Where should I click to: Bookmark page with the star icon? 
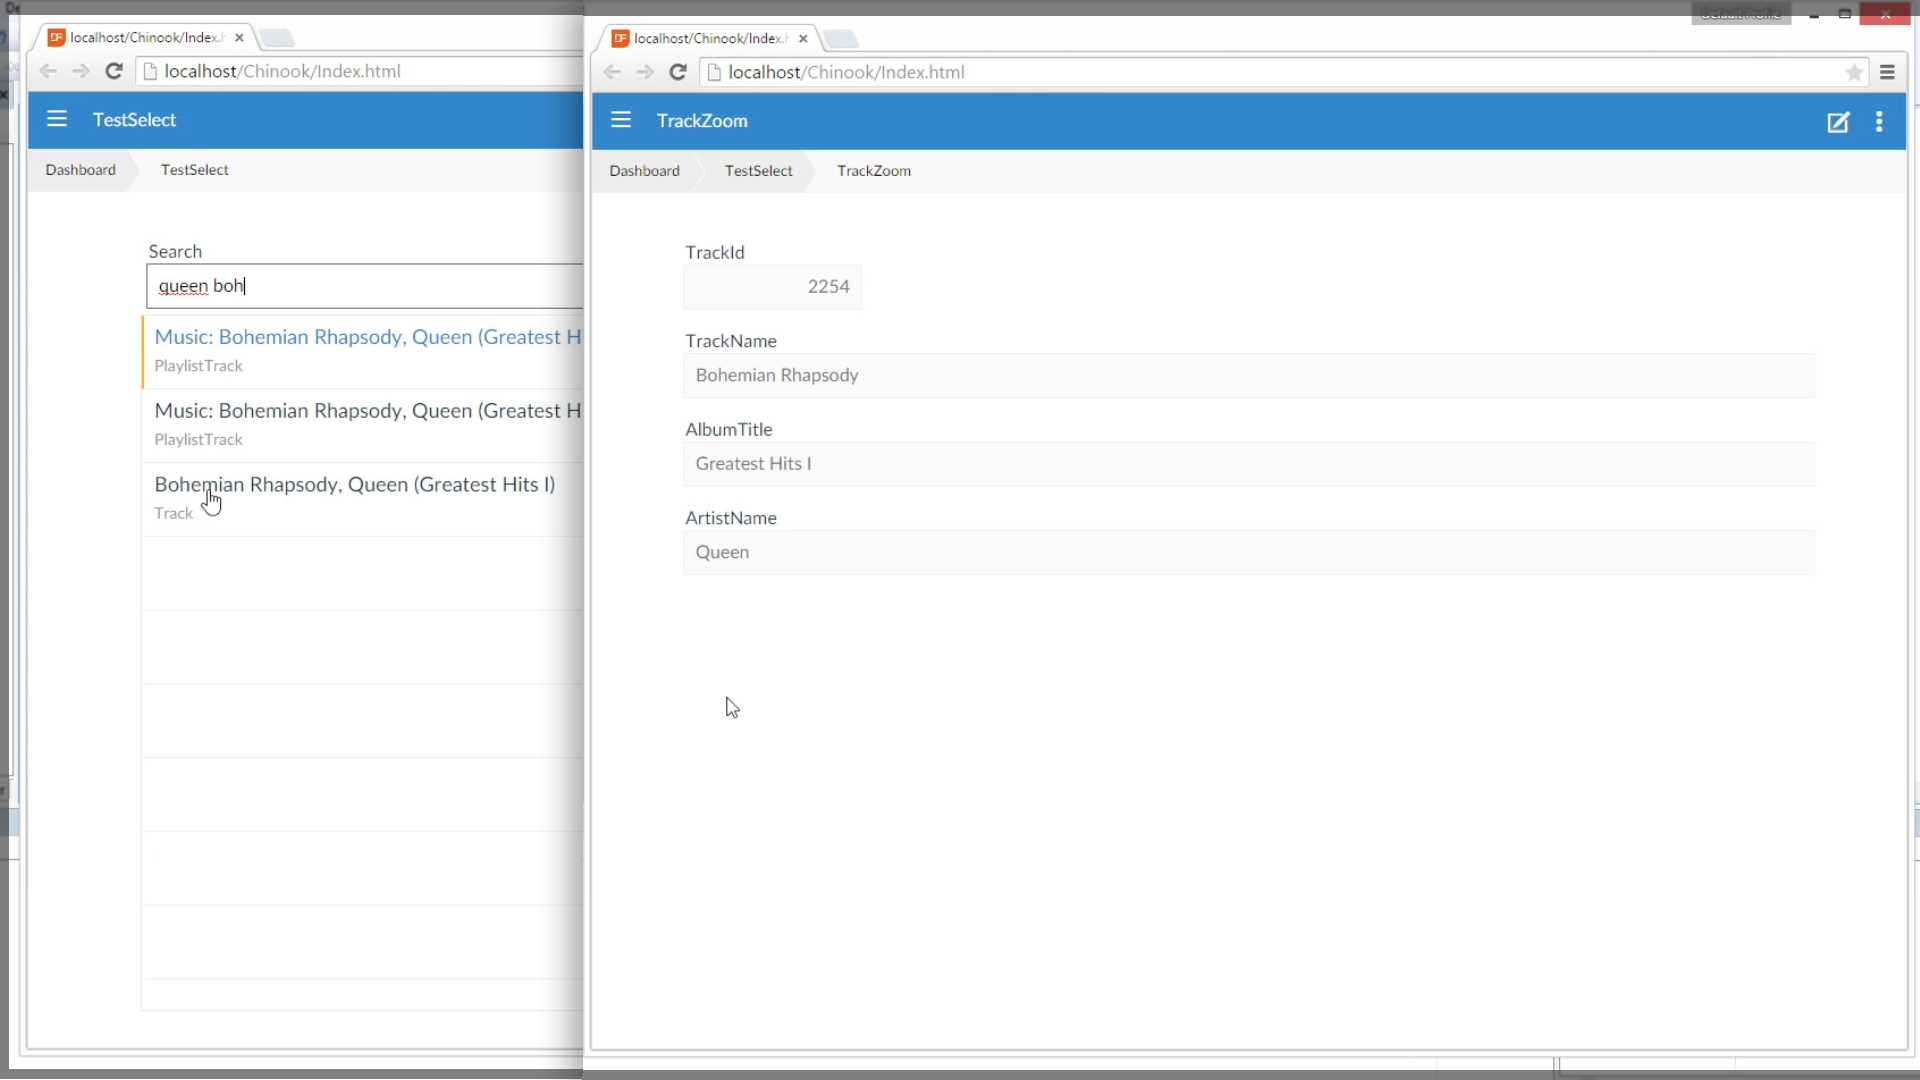[1854, 72]
